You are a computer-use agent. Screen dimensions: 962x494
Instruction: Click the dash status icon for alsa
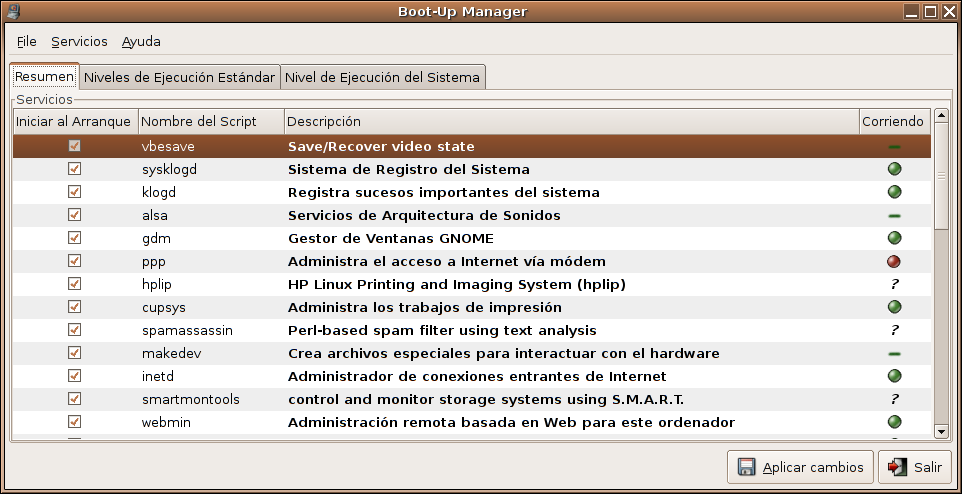(894, 215)
